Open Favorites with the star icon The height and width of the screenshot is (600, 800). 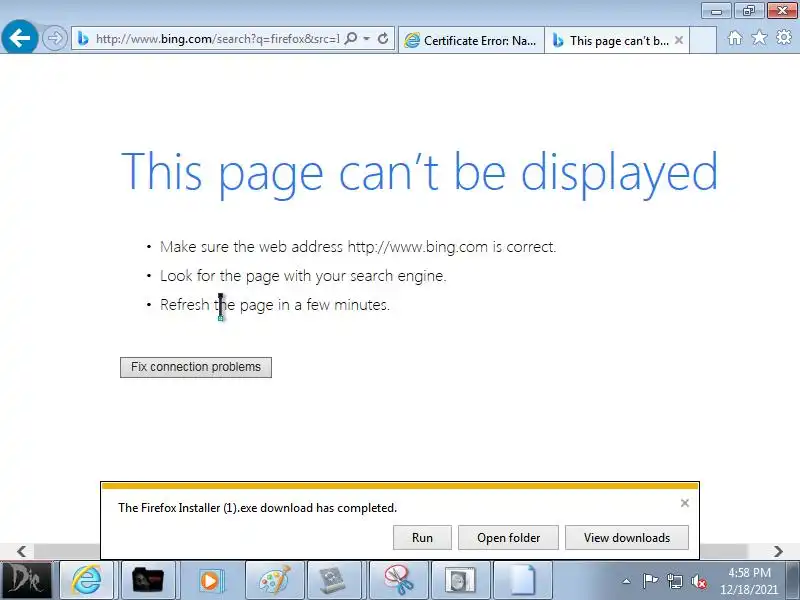759,38
